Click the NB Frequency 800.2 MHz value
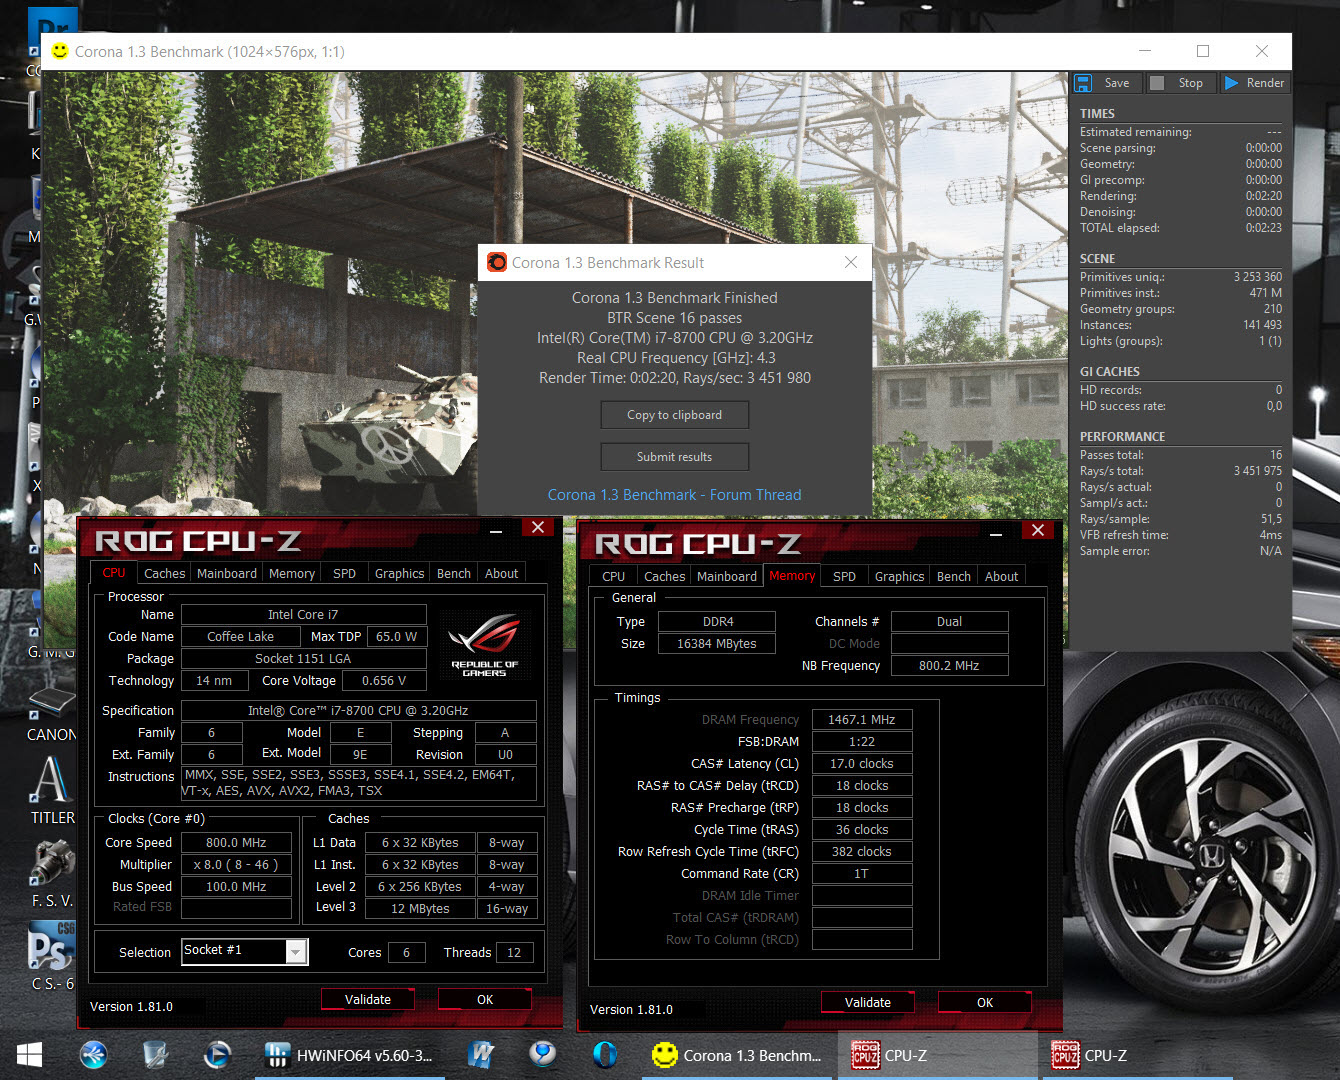 [950, 666]
